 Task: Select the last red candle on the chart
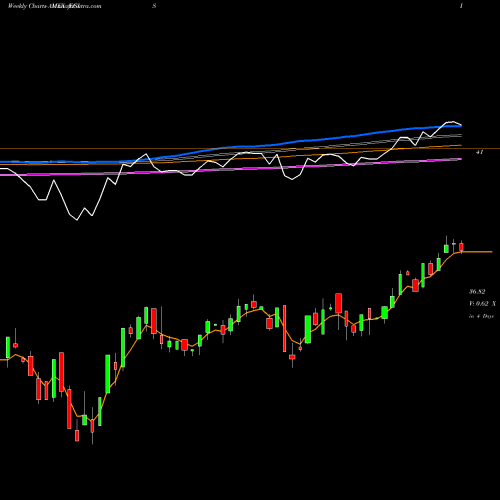click(x=461, y=247)
